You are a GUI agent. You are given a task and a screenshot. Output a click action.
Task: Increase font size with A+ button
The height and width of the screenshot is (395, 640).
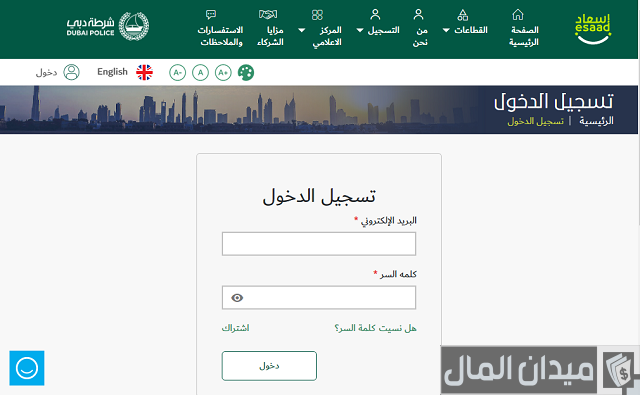pyautogui.click(x=223, y=73)
